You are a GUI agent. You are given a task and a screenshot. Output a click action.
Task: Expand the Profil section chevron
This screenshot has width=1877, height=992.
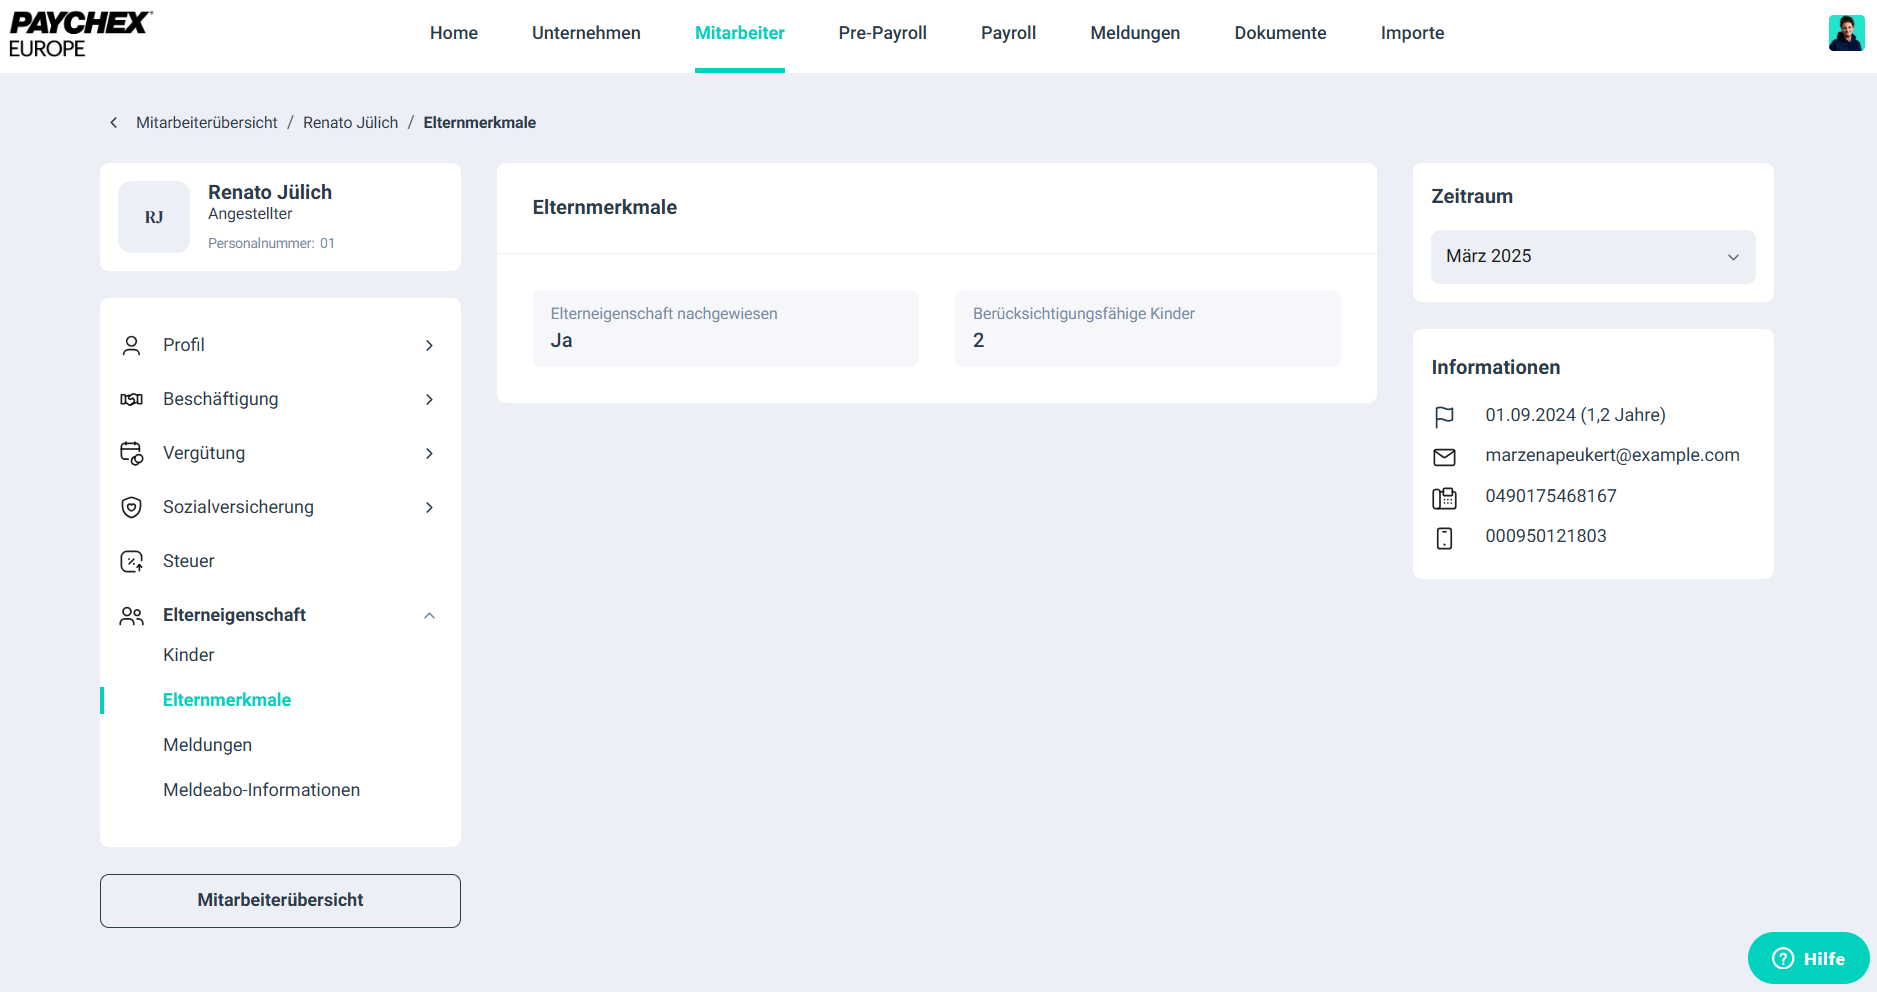click(429, 345)
